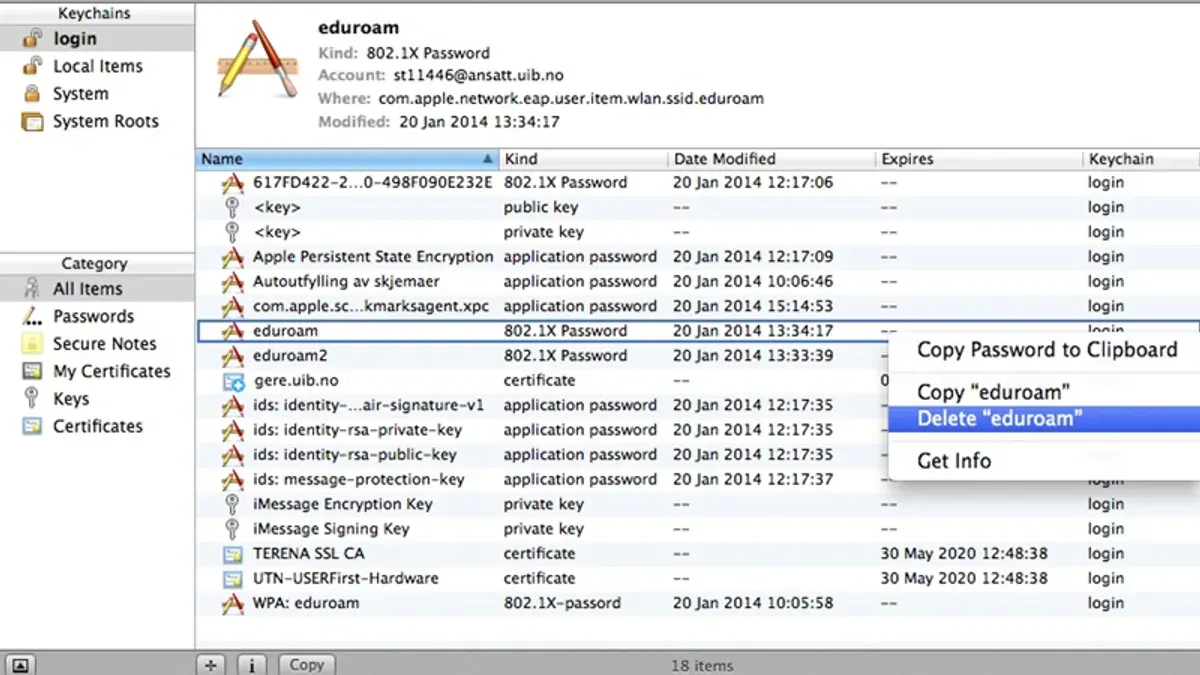Click the add item plus button
This screenshot has width=1200, height=675.
(x=210, y=664)
